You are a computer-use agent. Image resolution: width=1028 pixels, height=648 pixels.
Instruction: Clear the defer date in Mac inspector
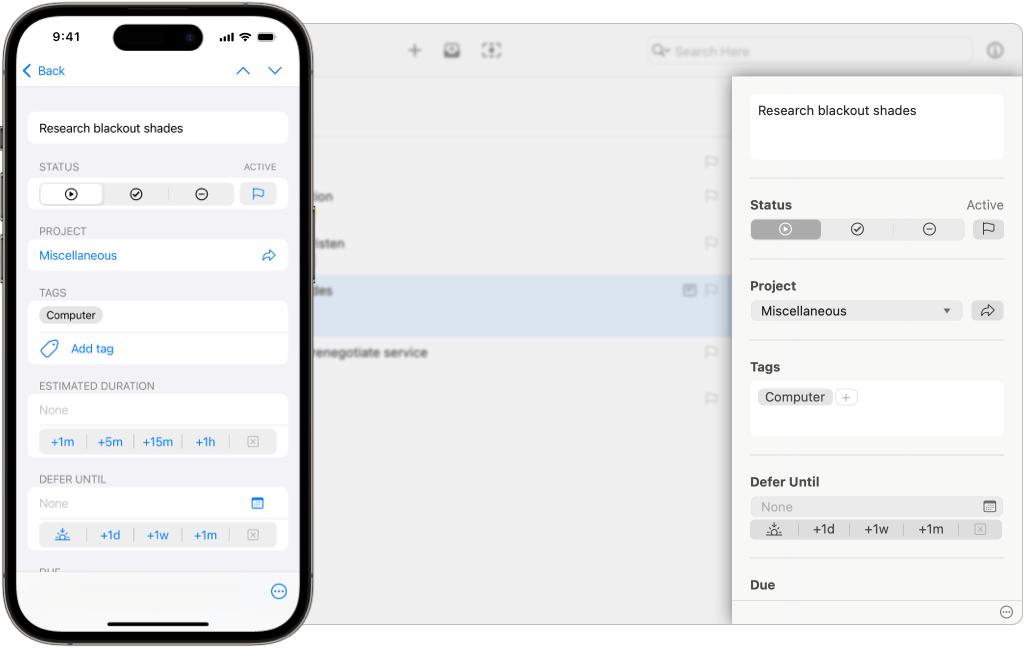[980, 529]
